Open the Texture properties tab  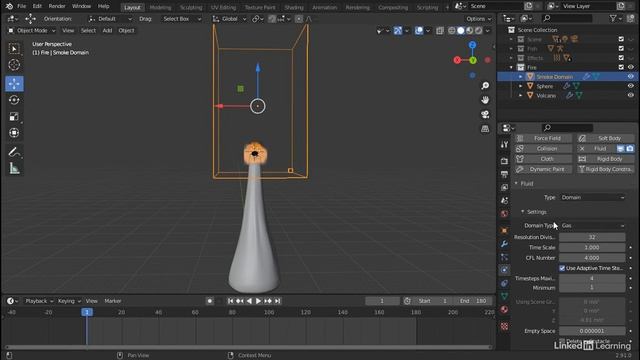coord(504,326)
